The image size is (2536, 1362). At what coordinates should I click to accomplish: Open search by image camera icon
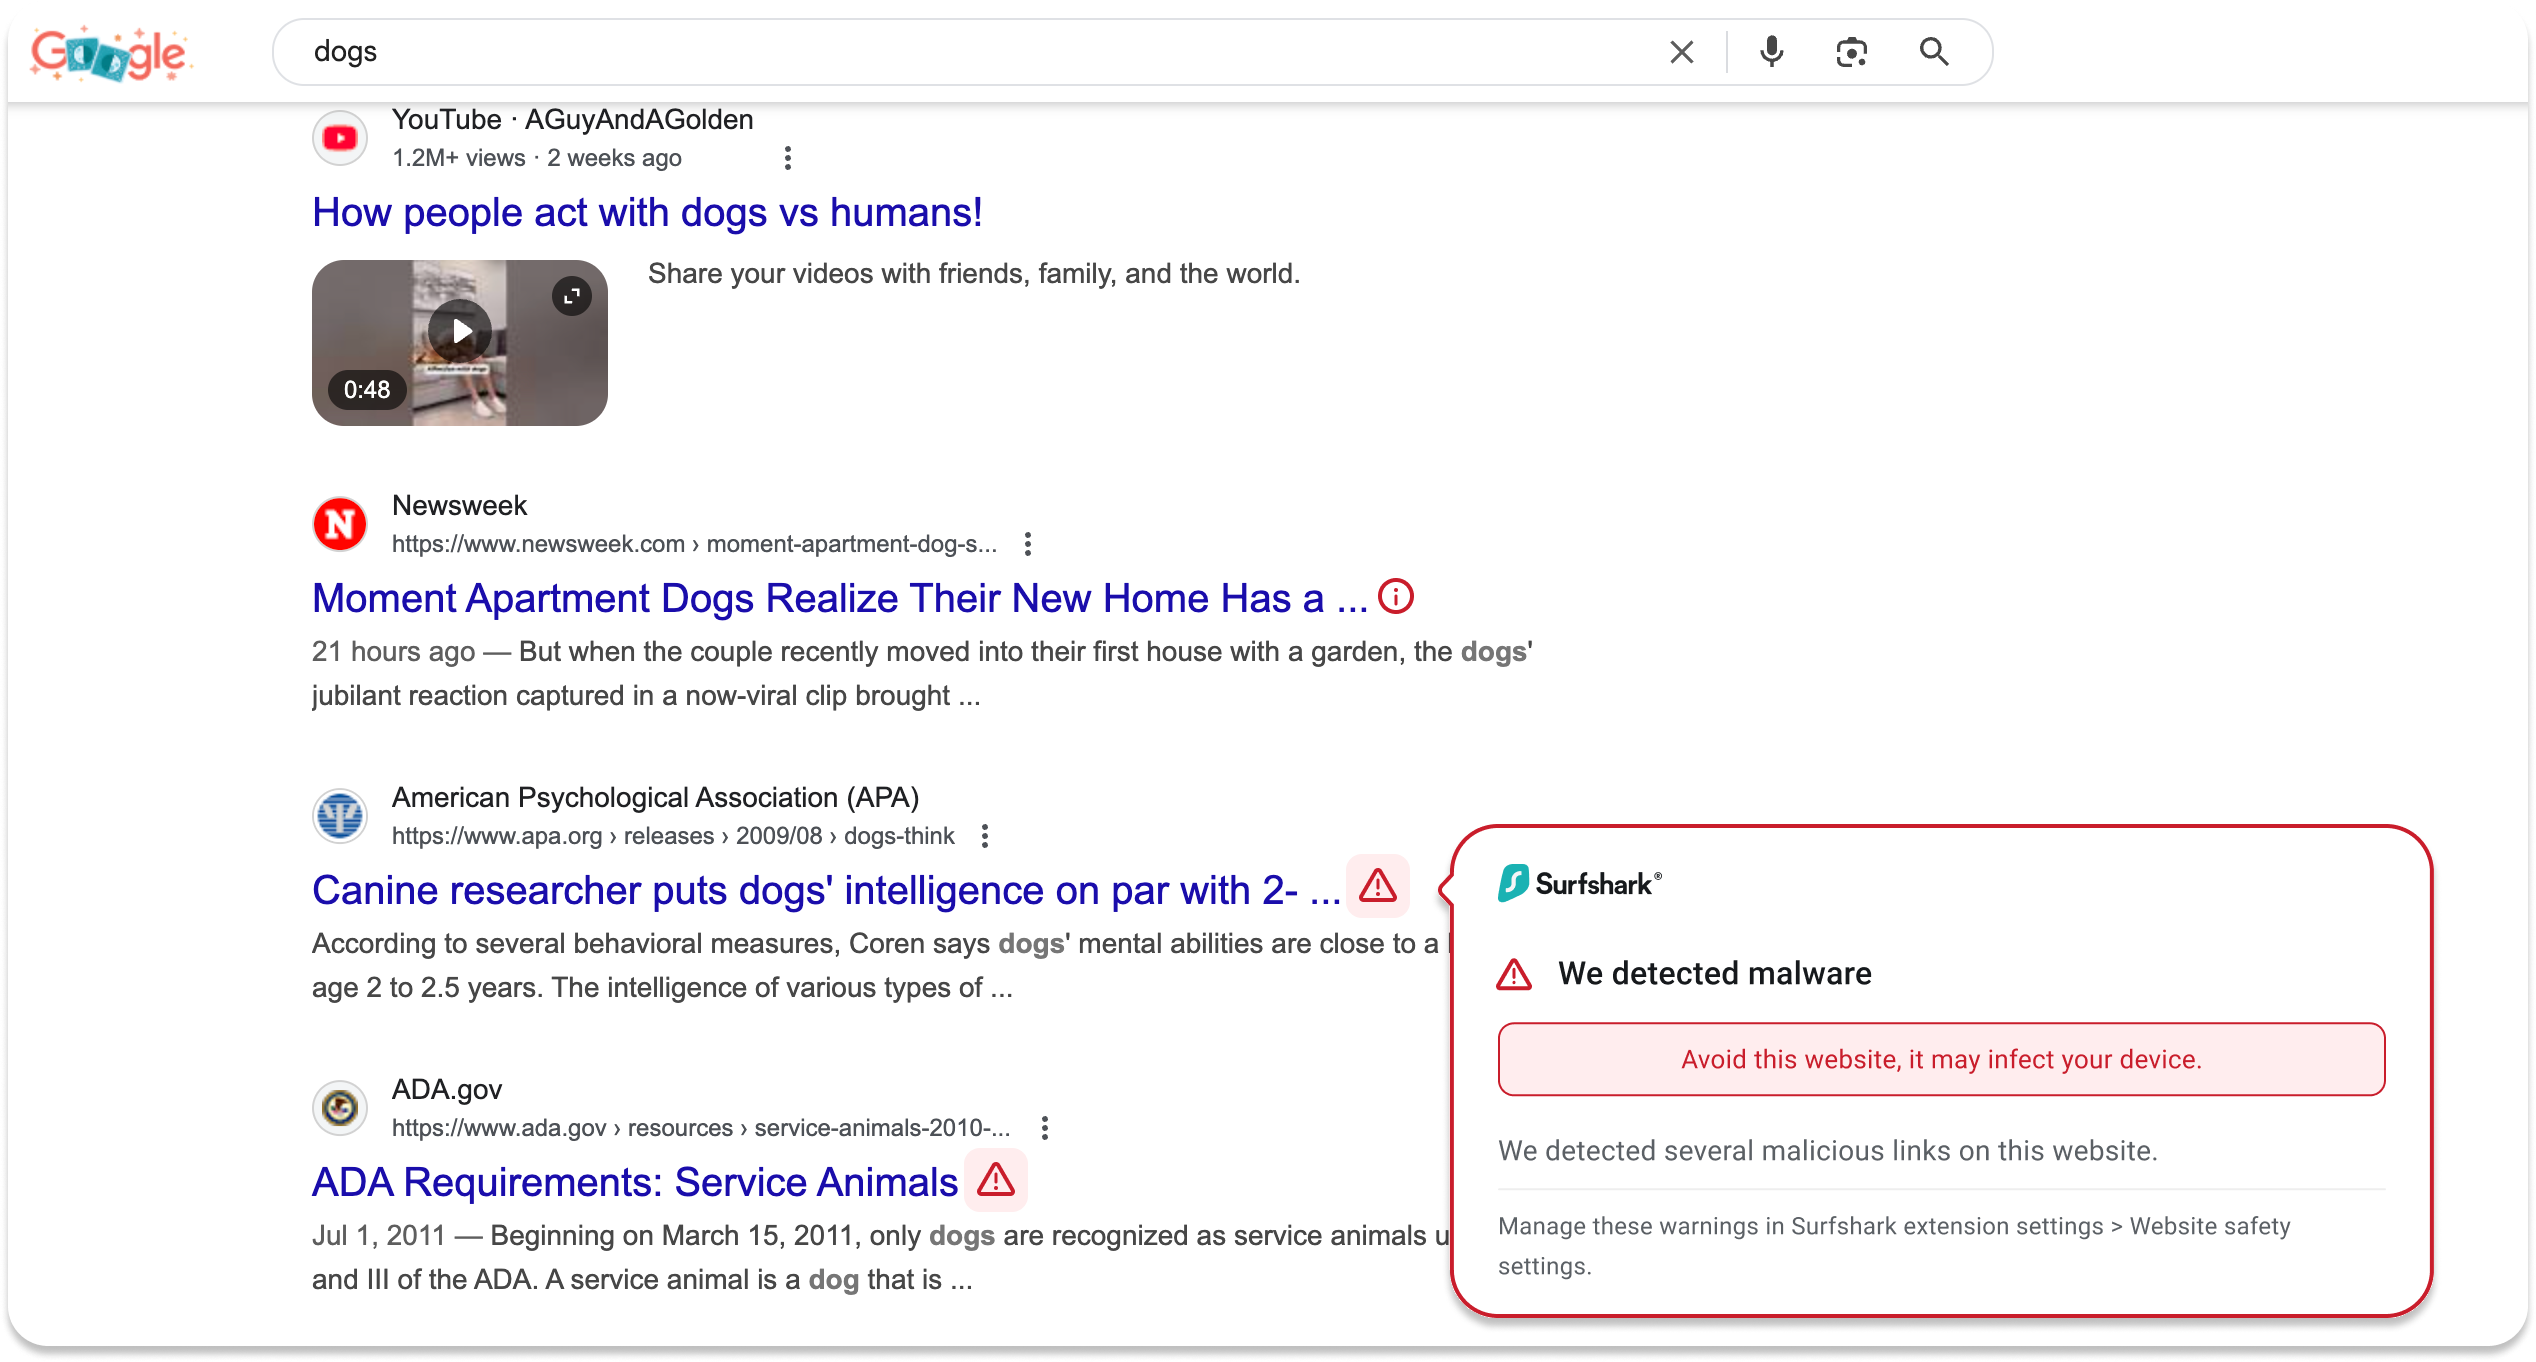pyautogui.click(x=1851, y=52)
